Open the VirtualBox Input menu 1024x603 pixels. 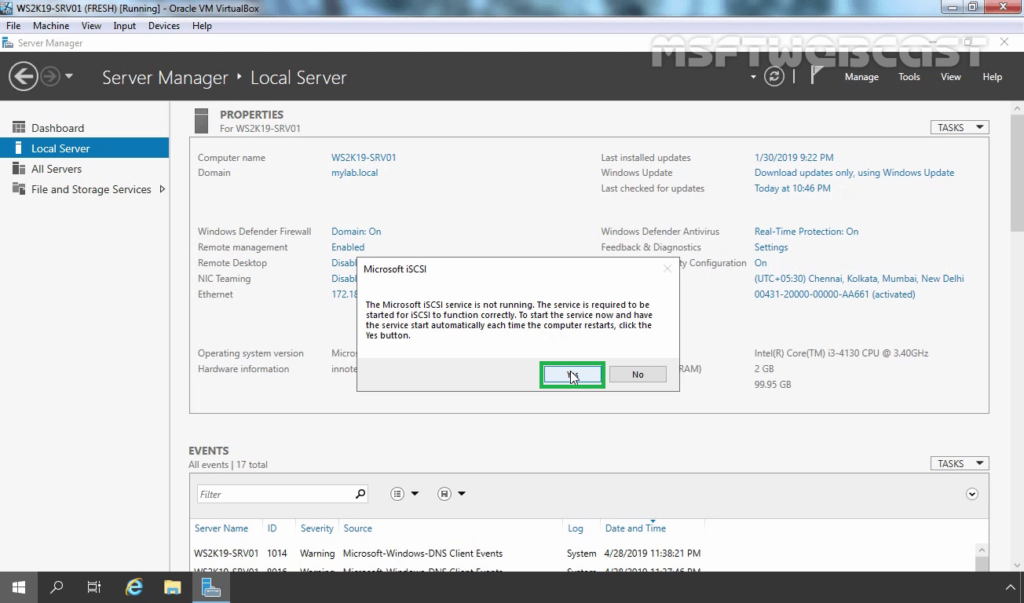click(x=124, y=25)
